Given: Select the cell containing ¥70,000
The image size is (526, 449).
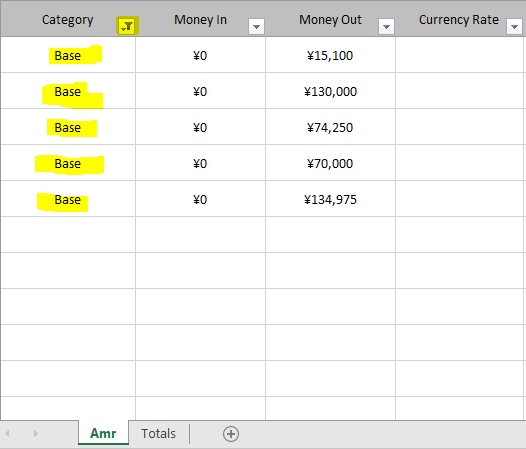Looking at the screenshot, I should pyautogui.click(x=330, y=163).
